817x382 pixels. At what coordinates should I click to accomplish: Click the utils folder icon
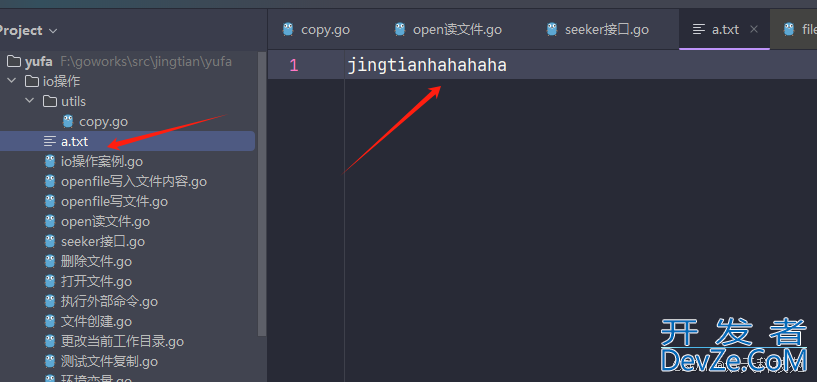(50, 101)
